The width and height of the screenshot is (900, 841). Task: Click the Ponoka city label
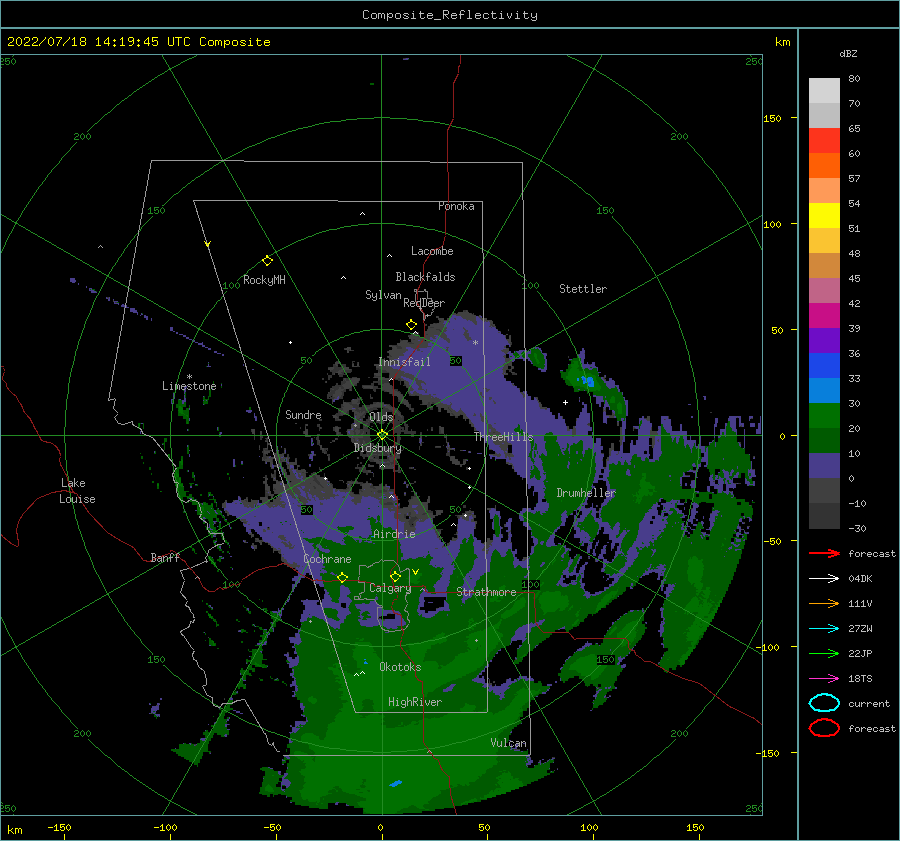point(456,206)
